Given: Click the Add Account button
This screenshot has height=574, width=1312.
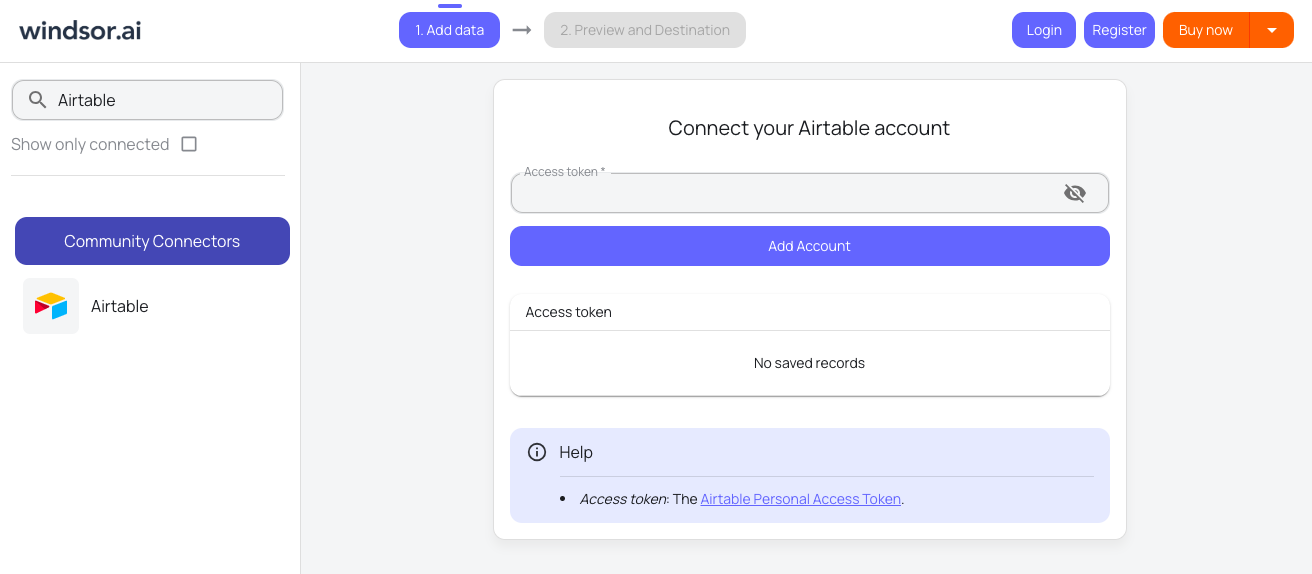Looking at the screenshot, I should pyautogui.click(x=810, y=246).
